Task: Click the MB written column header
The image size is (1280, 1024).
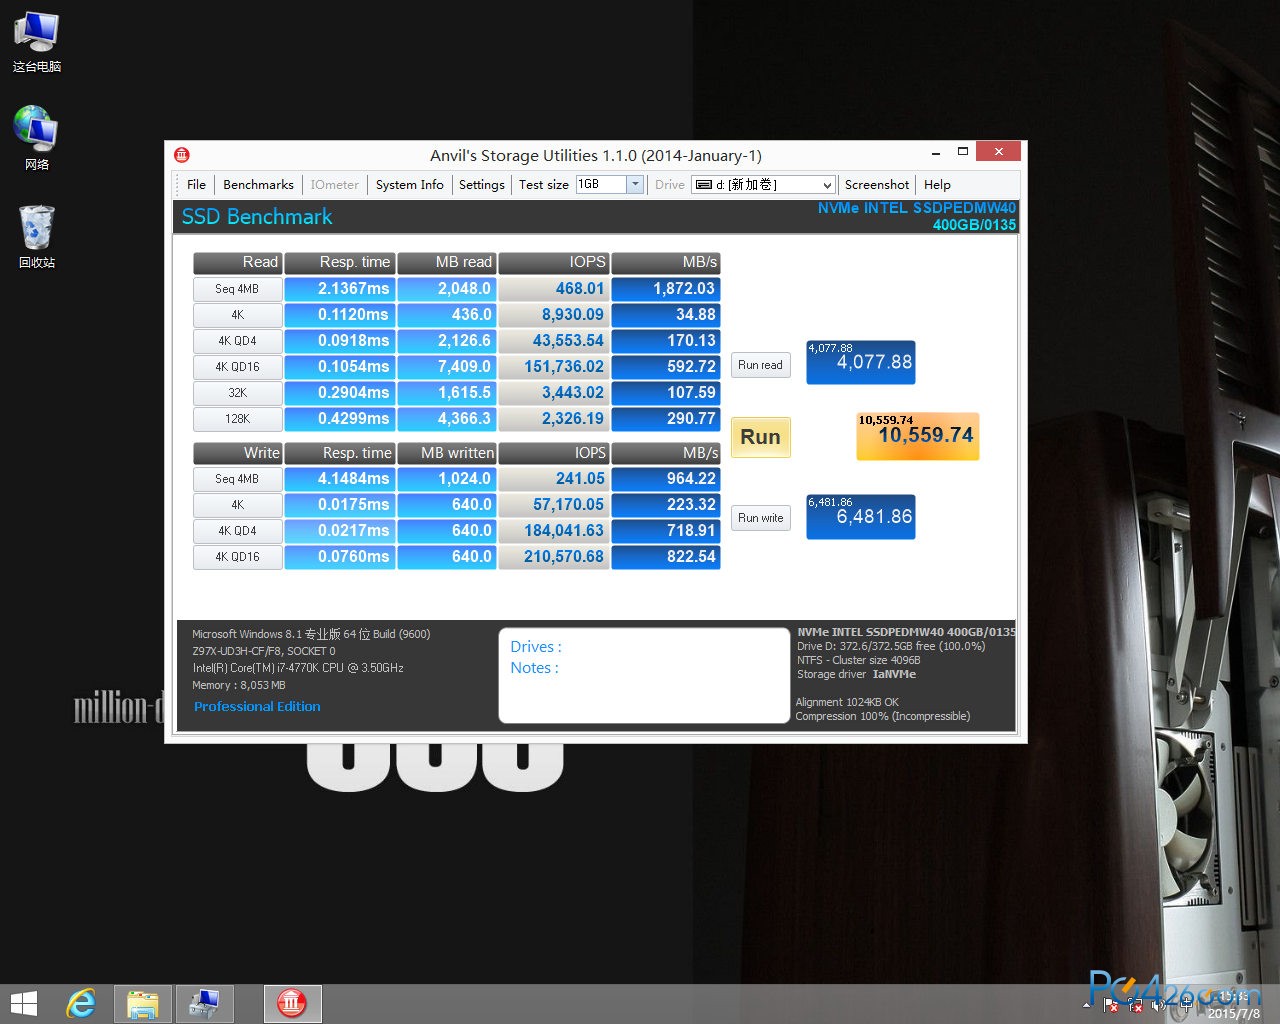Action: click(447, 453)
